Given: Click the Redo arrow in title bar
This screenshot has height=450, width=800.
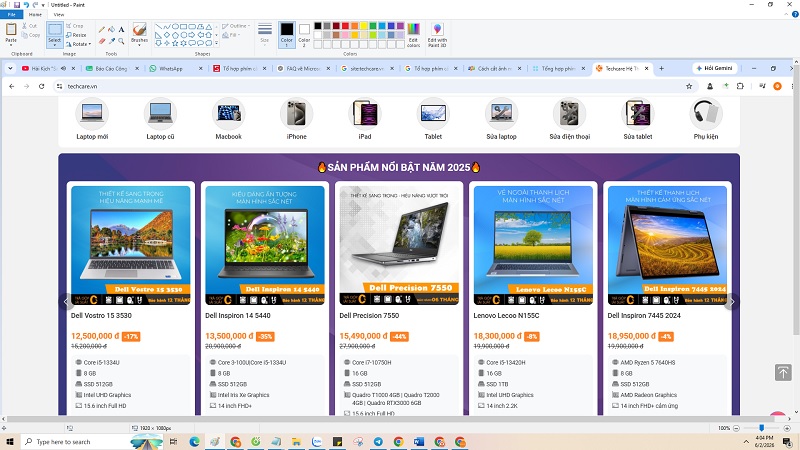Looking at the screenshot, I should (35, 5).
